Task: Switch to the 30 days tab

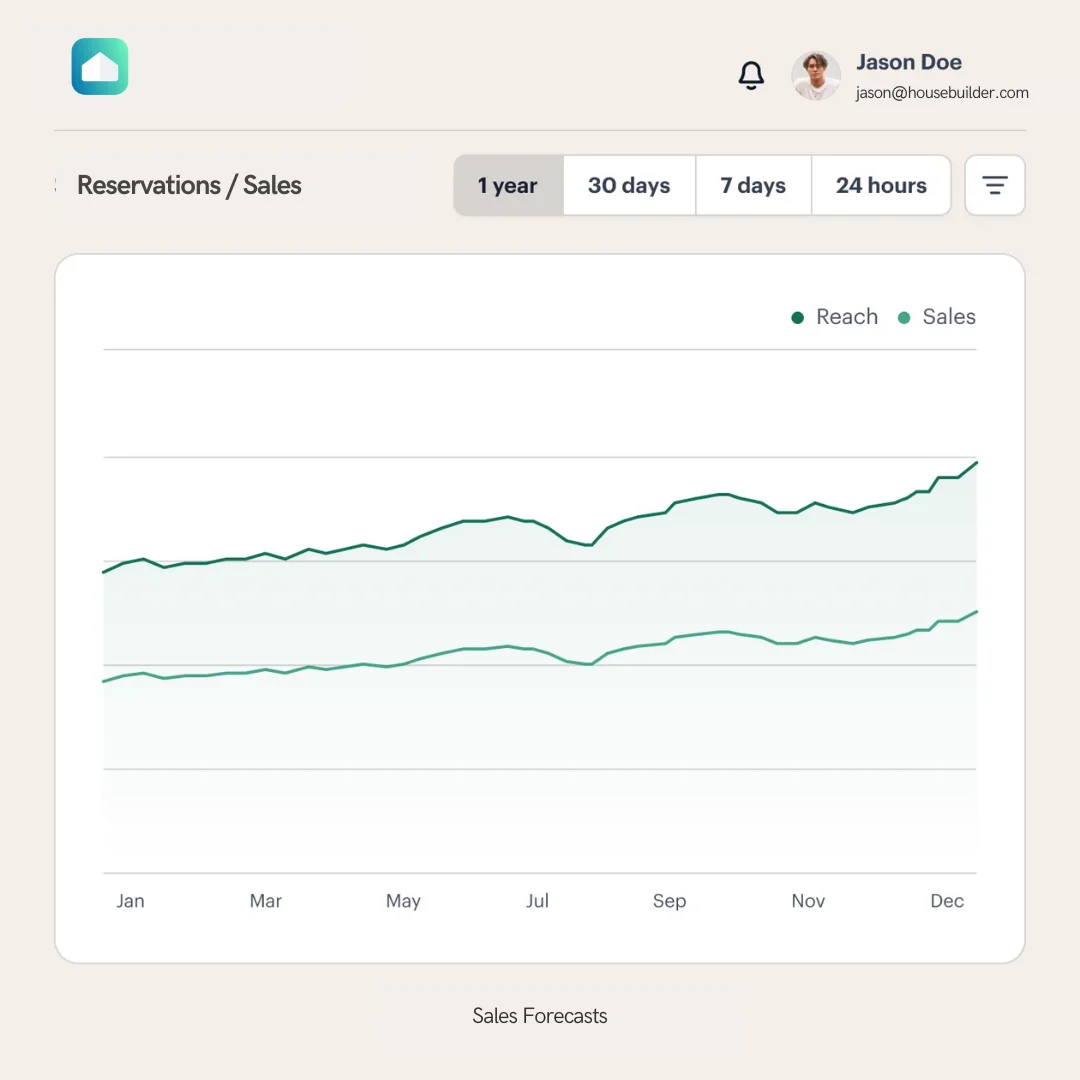Action: click(x=629, y=186)
